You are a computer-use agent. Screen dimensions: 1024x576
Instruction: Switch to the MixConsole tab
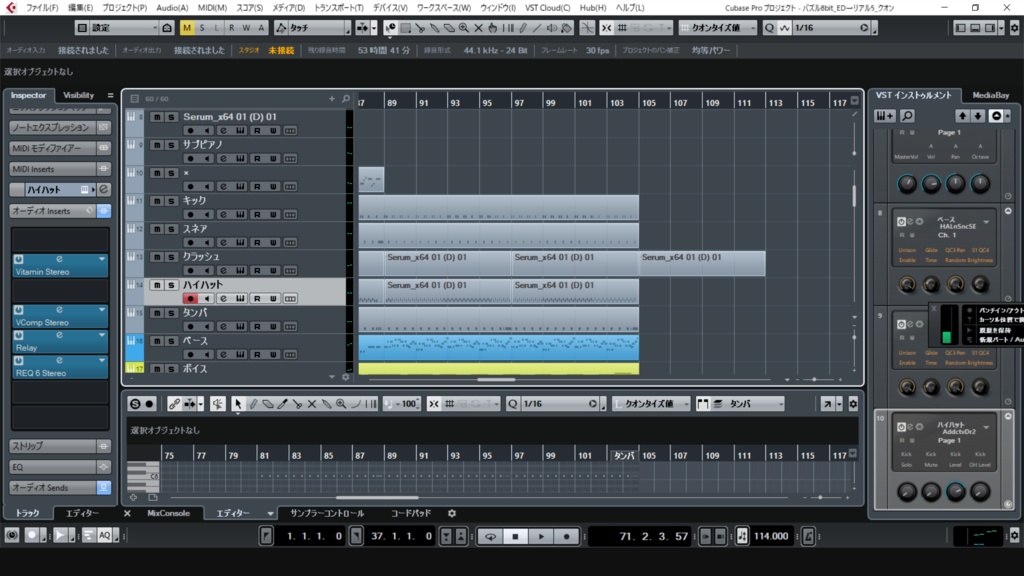point(168,513)
